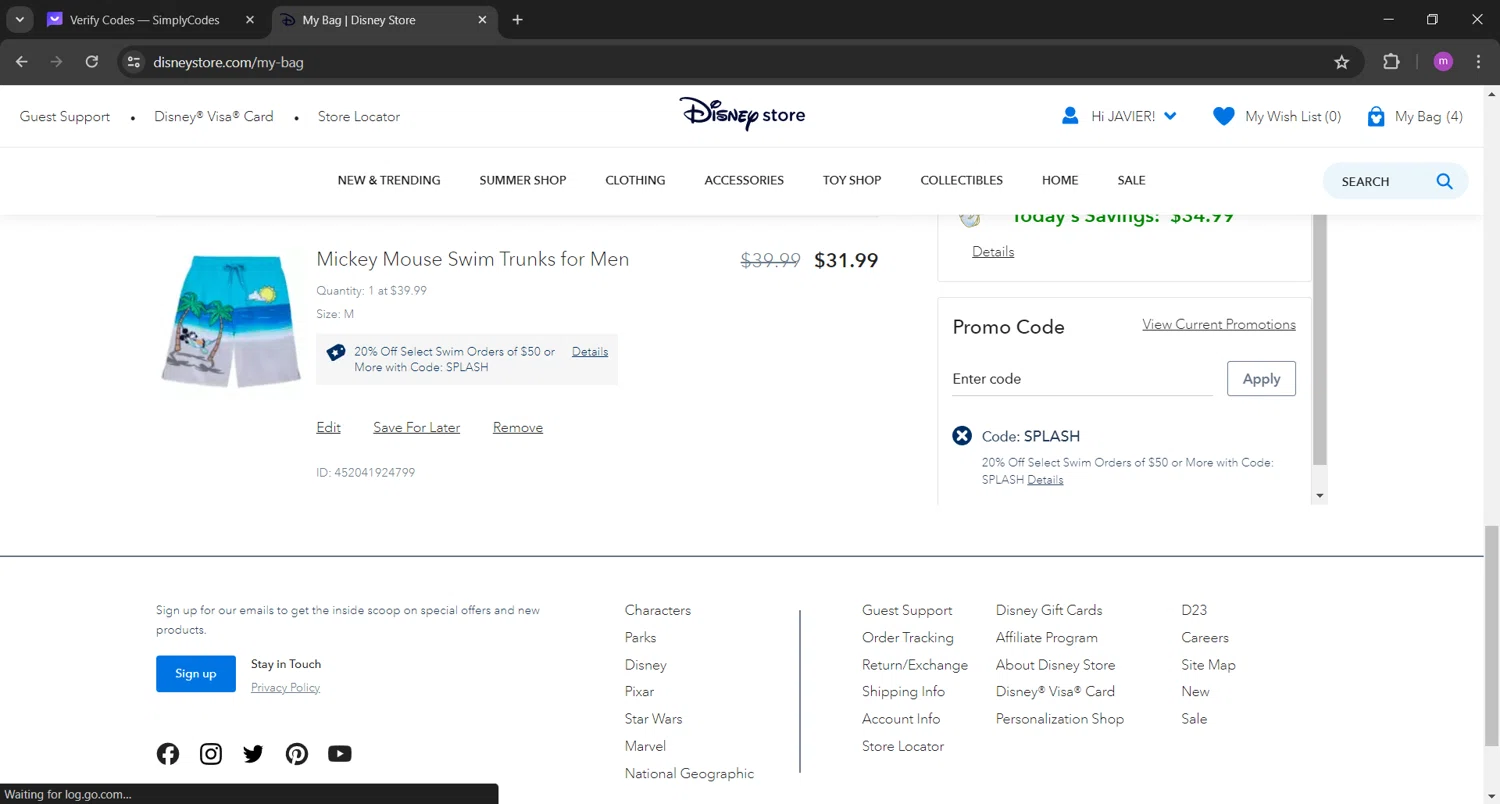Remove the SPLASH promo code with X icon
Image resolution: width=1500 pixels, height=804 pixels.
point(962,436)
